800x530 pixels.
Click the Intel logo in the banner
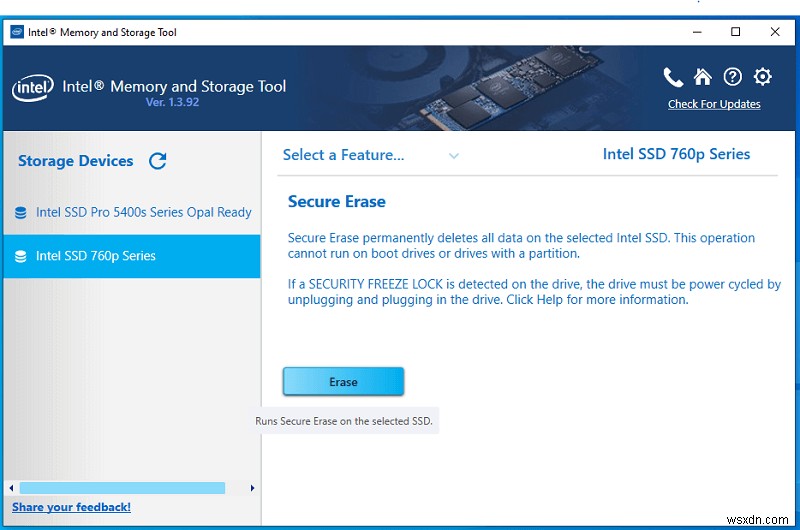click(x=32, y=88)
